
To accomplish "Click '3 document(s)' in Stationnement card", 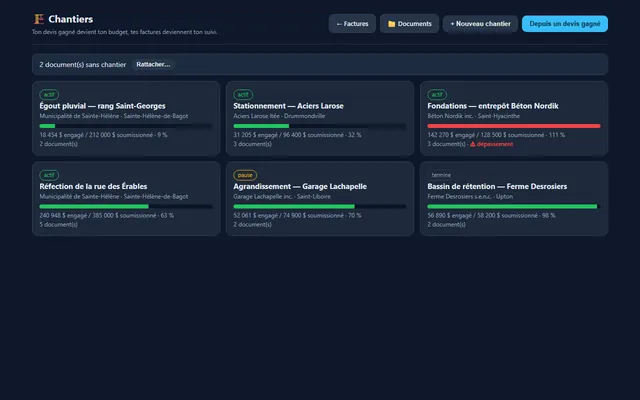I will (x=252, y=144).
